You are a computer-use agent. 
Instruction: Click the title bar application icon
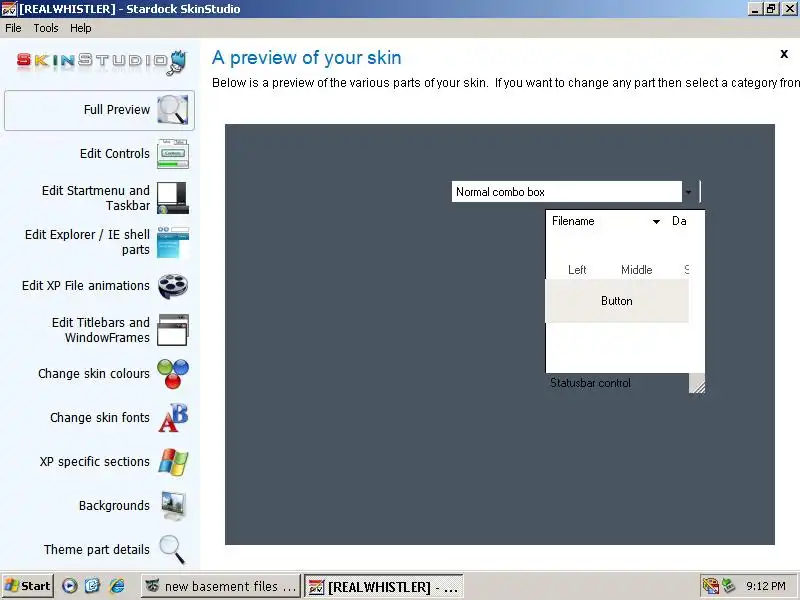coord(9,9)
